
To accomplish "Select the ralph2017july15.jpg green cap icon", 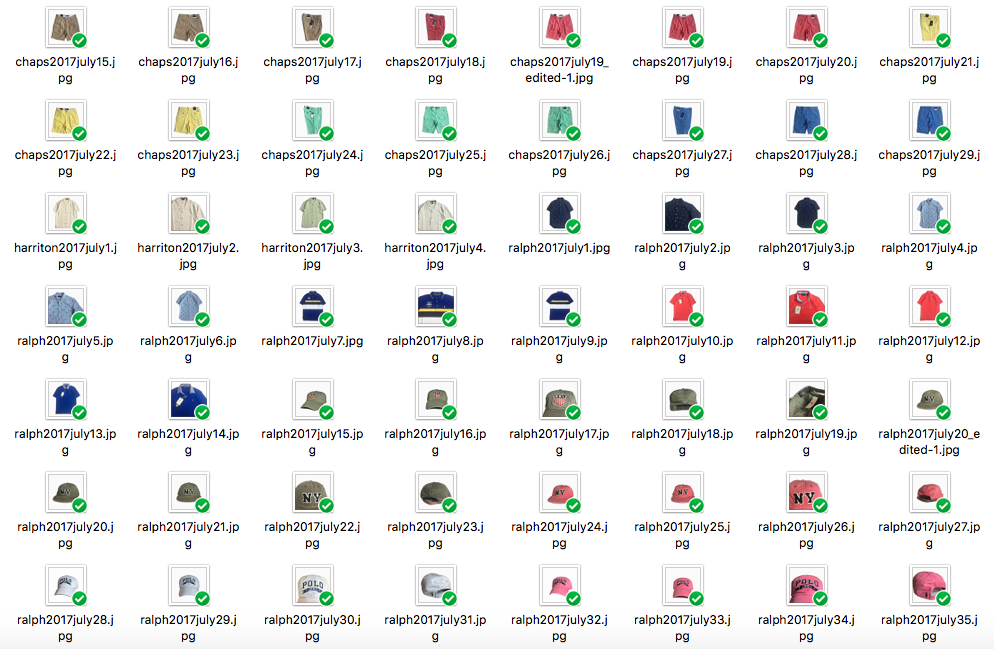I will pyautogui.click(x=313, y=400).
